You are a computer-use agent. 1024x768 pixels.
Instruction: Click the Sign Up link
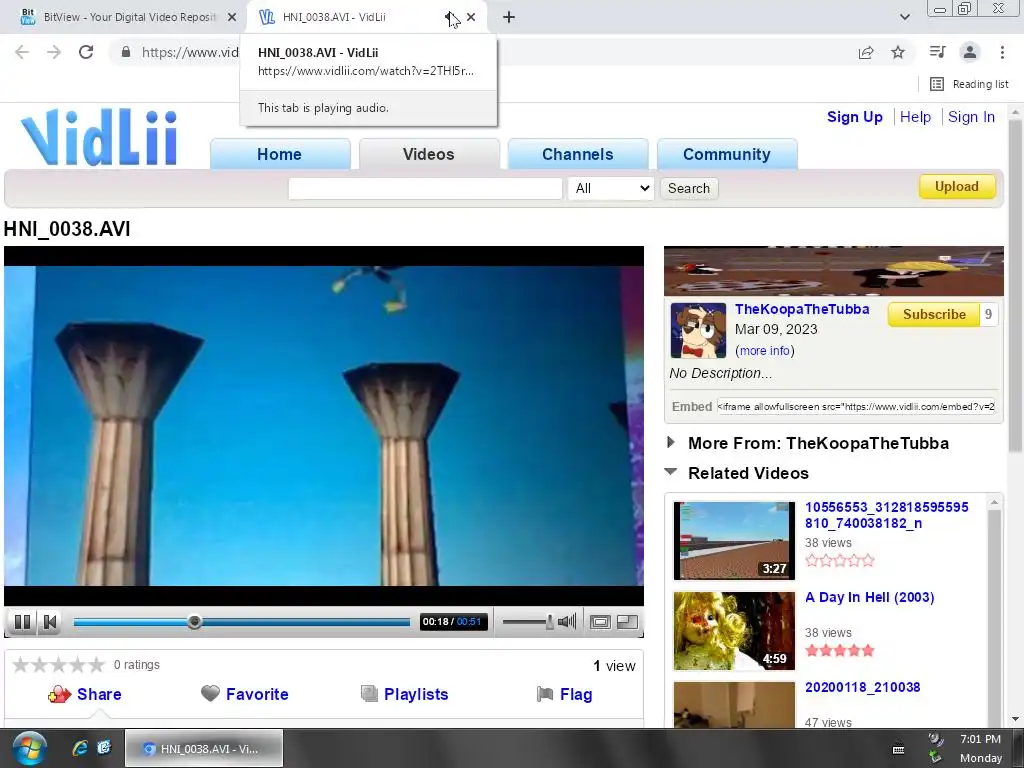pyautogui.click(x=854, y=117)
